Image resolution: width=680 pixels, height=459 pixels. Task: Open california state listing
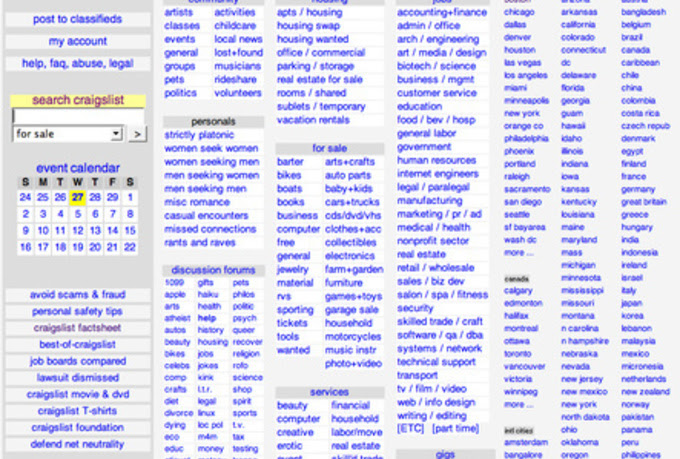point(578,25)
